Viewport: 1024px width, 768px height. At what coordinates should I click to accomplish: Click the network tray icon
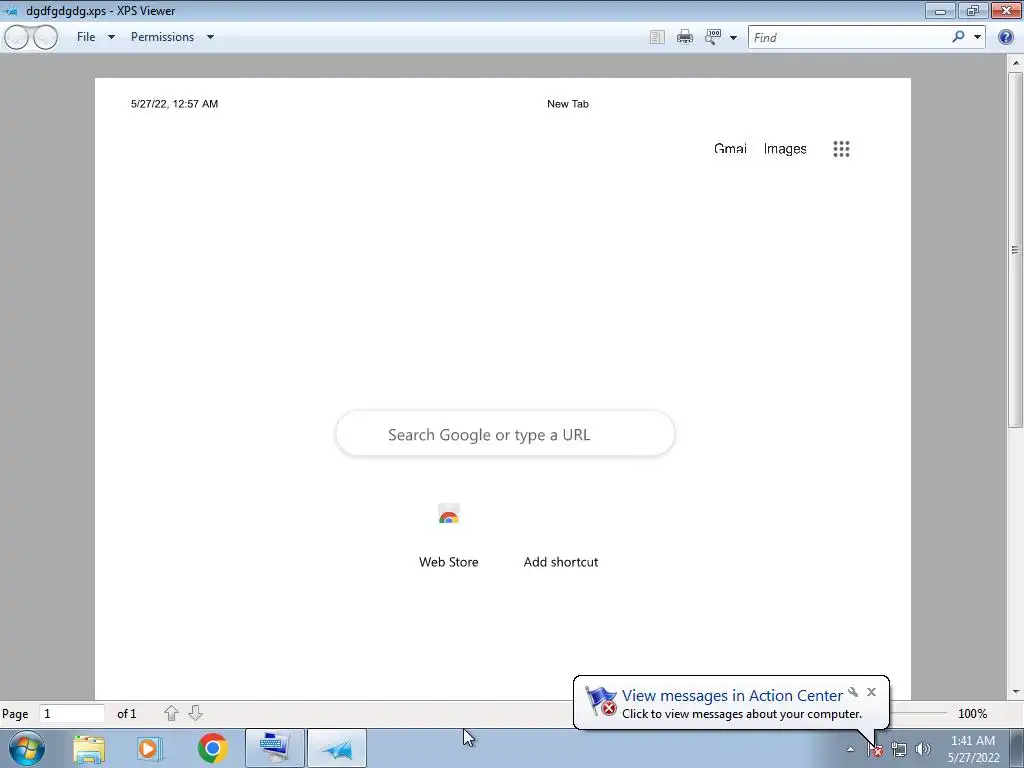pyautogui.click(x=899, y=750)
